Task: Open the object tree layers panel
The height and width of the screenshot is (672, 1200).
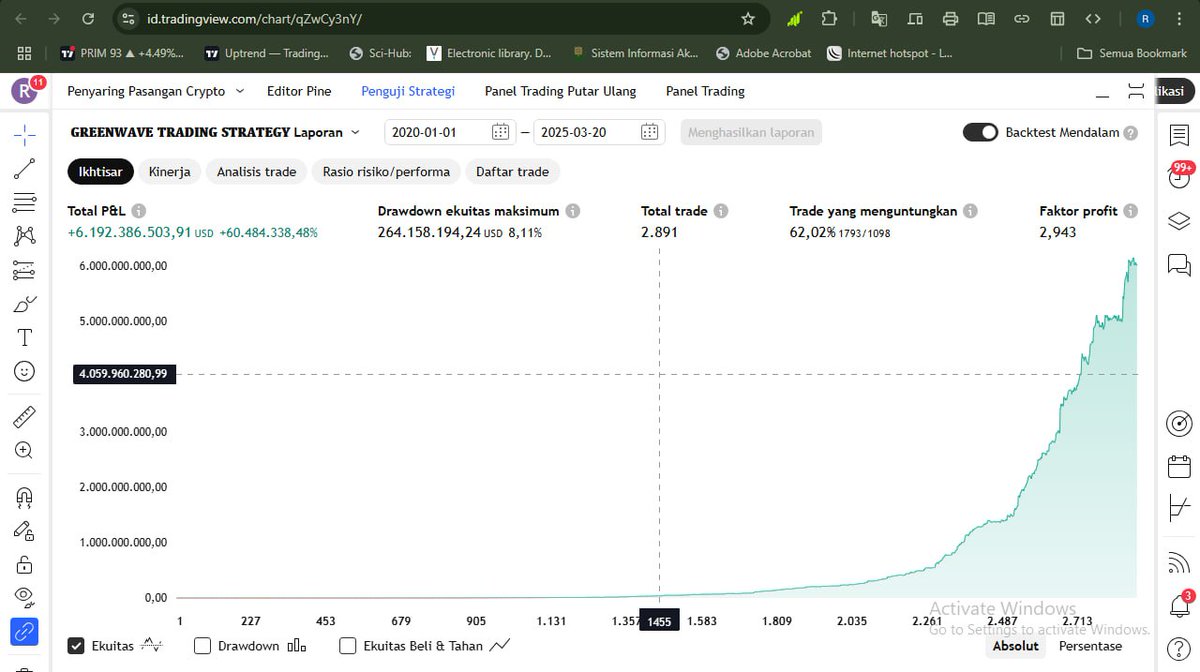Action: coord(1180,221)
